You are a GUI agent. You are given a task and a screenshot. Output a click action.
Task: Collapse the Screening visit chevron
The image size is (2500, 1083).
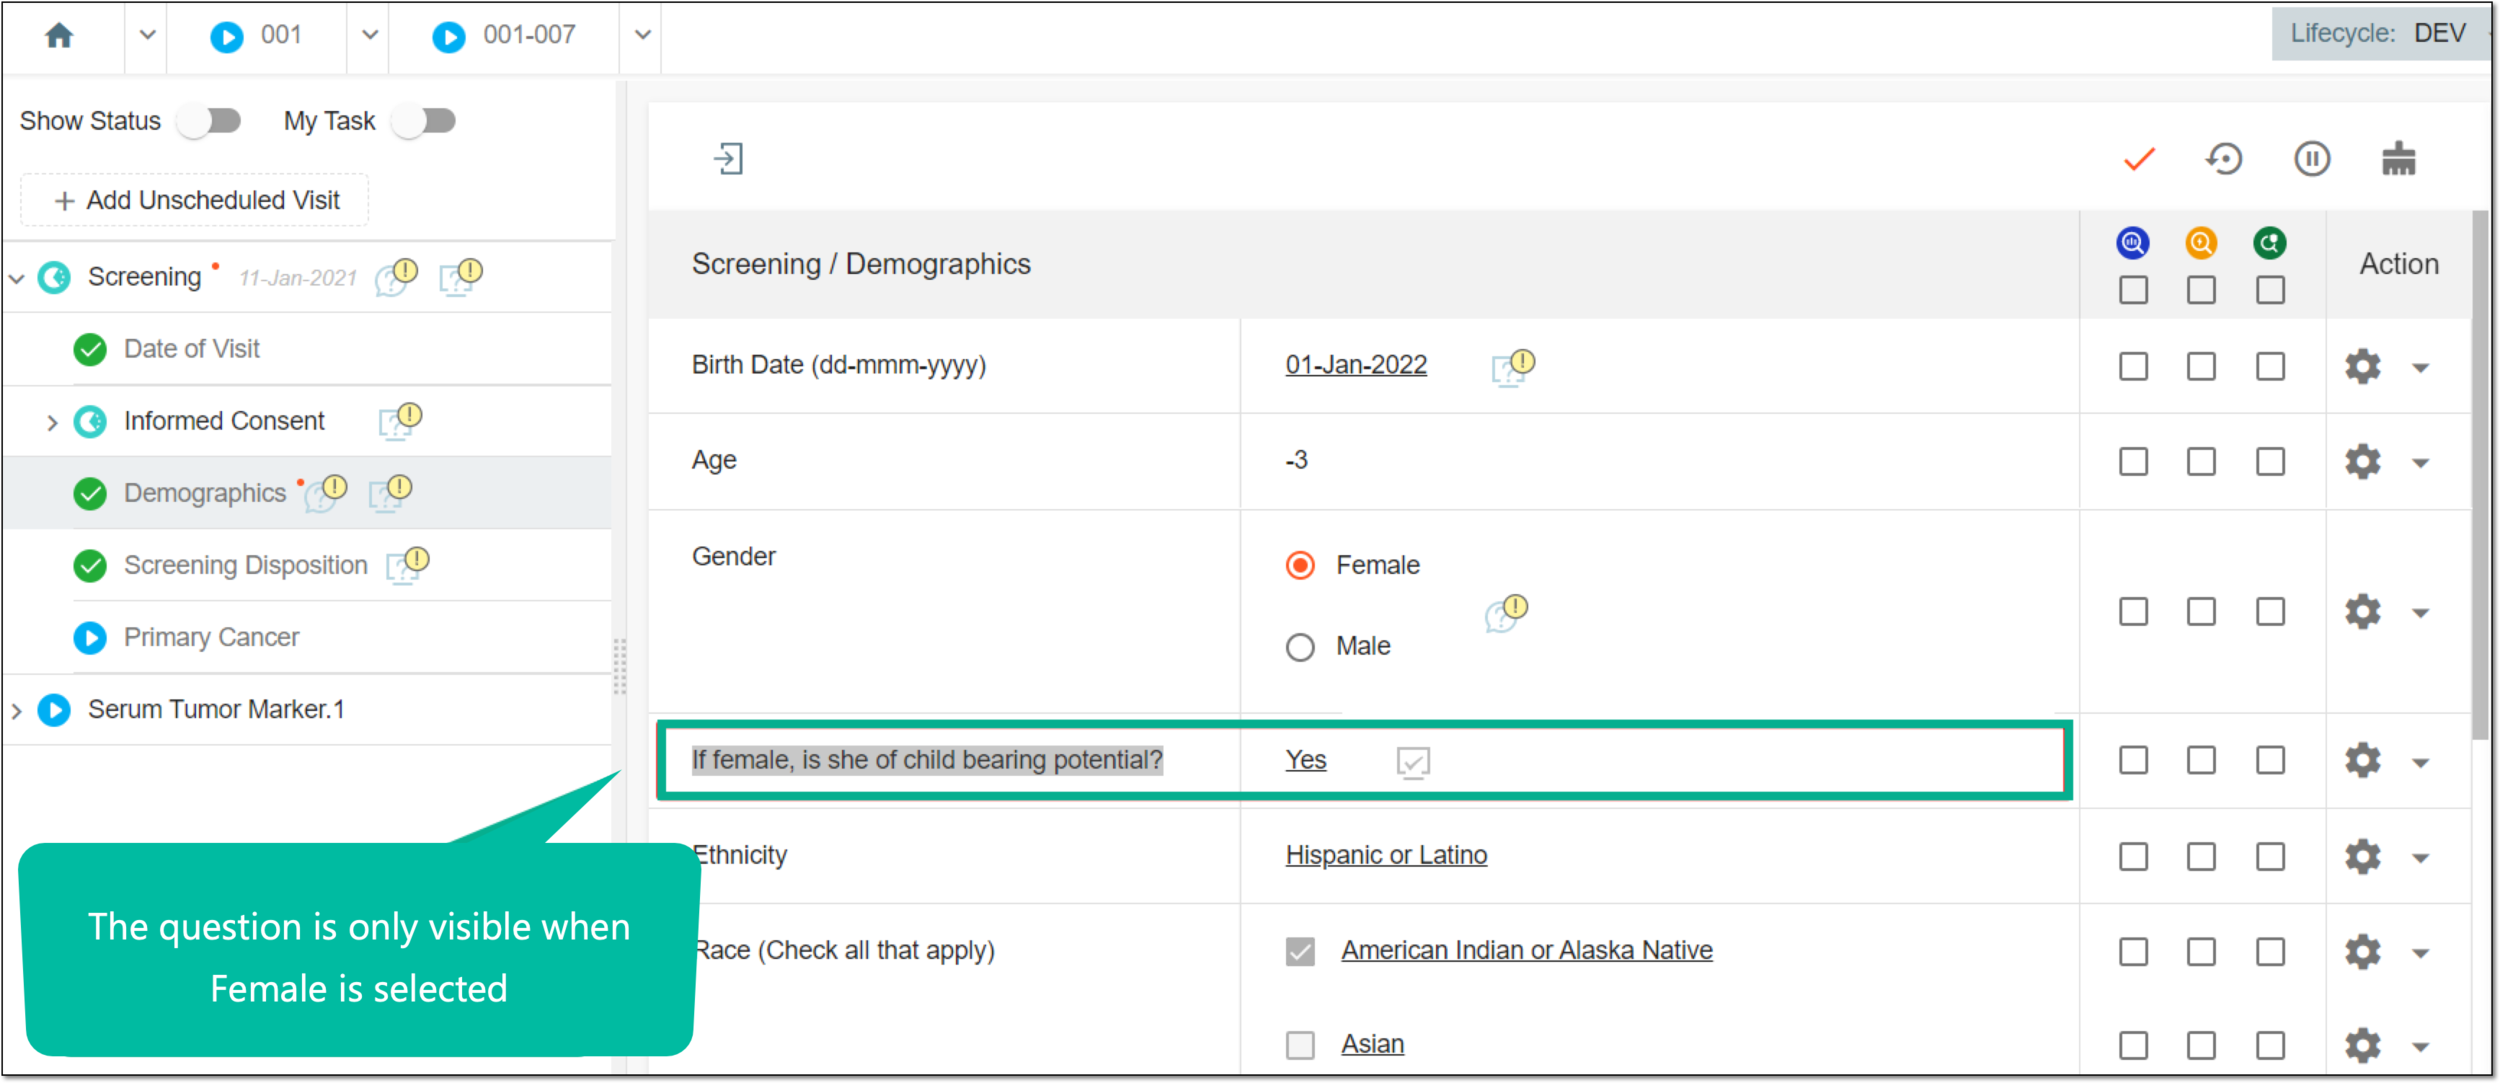pyautogui.click(x=16, y=278)
